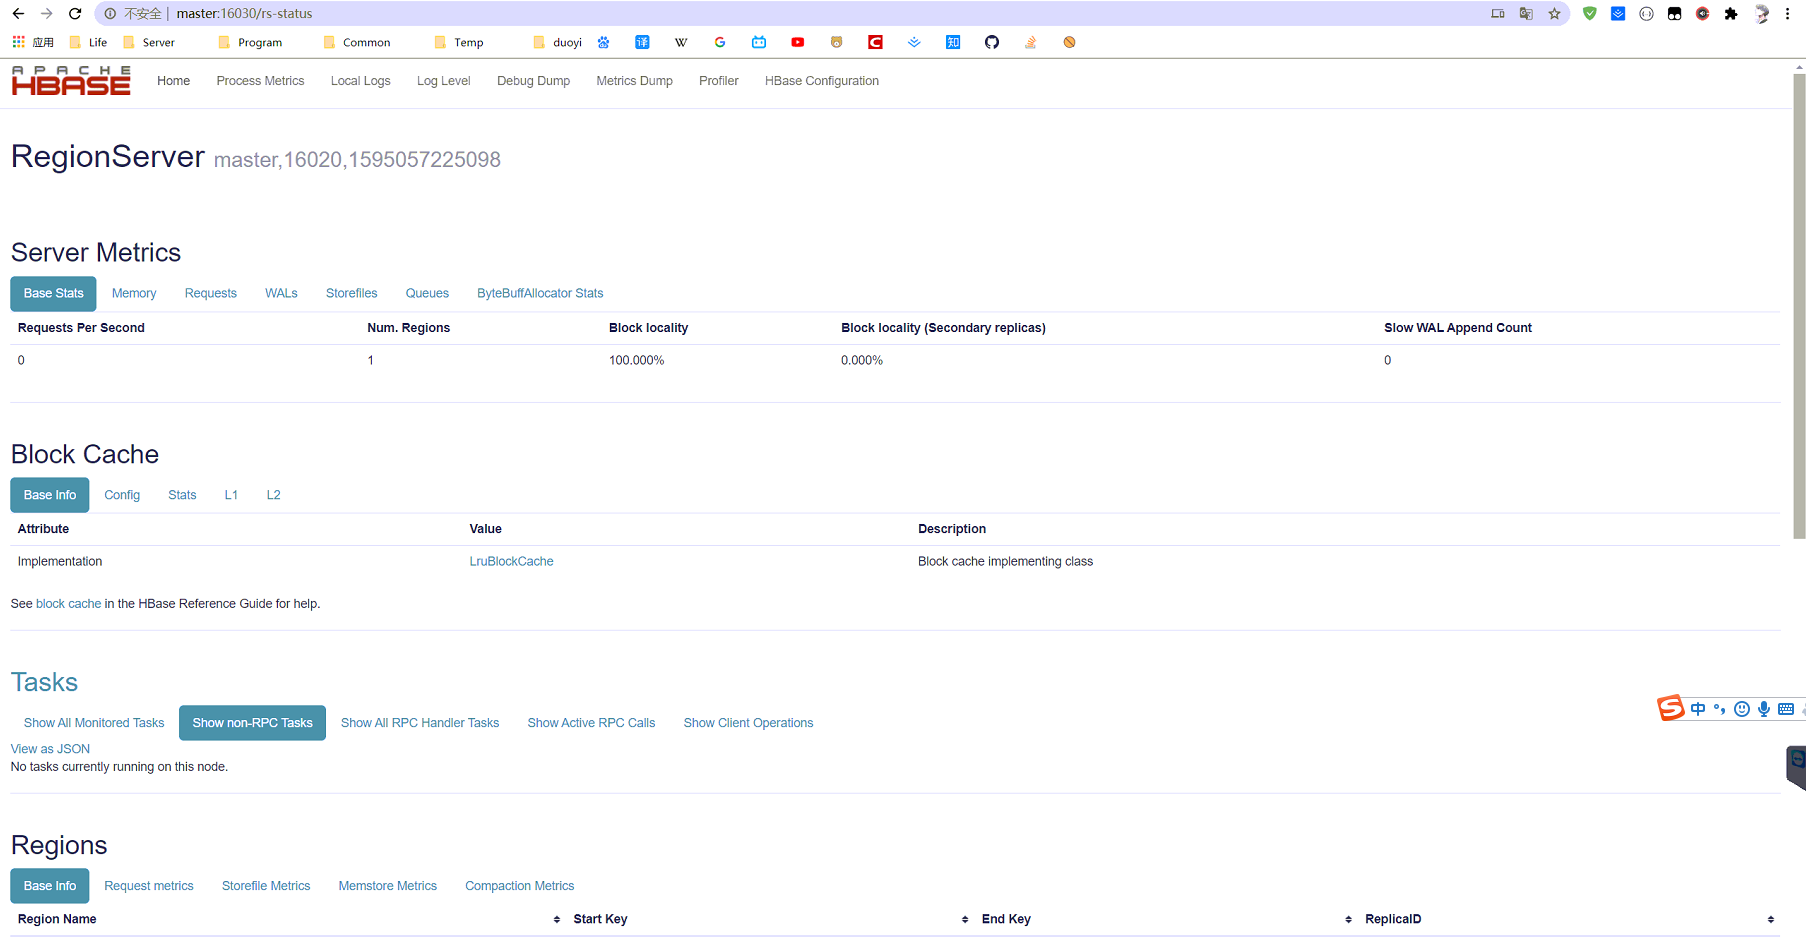Click the vertical page scrollbar thumb
Viewport: 1806px width, 938px height.
(x=1799, y=305)
